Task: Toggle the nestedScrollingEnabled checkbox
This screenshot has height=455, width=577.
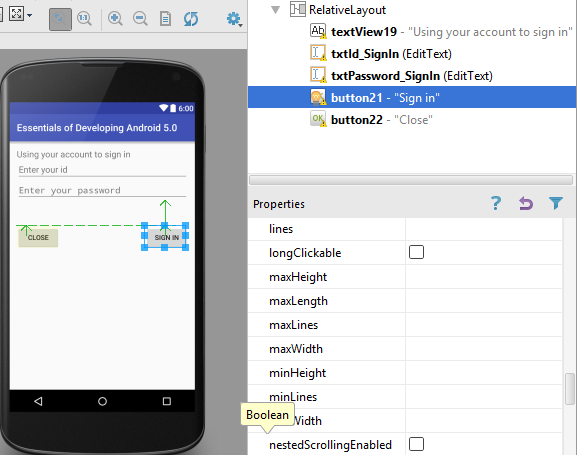Action: tap(416, 444)
